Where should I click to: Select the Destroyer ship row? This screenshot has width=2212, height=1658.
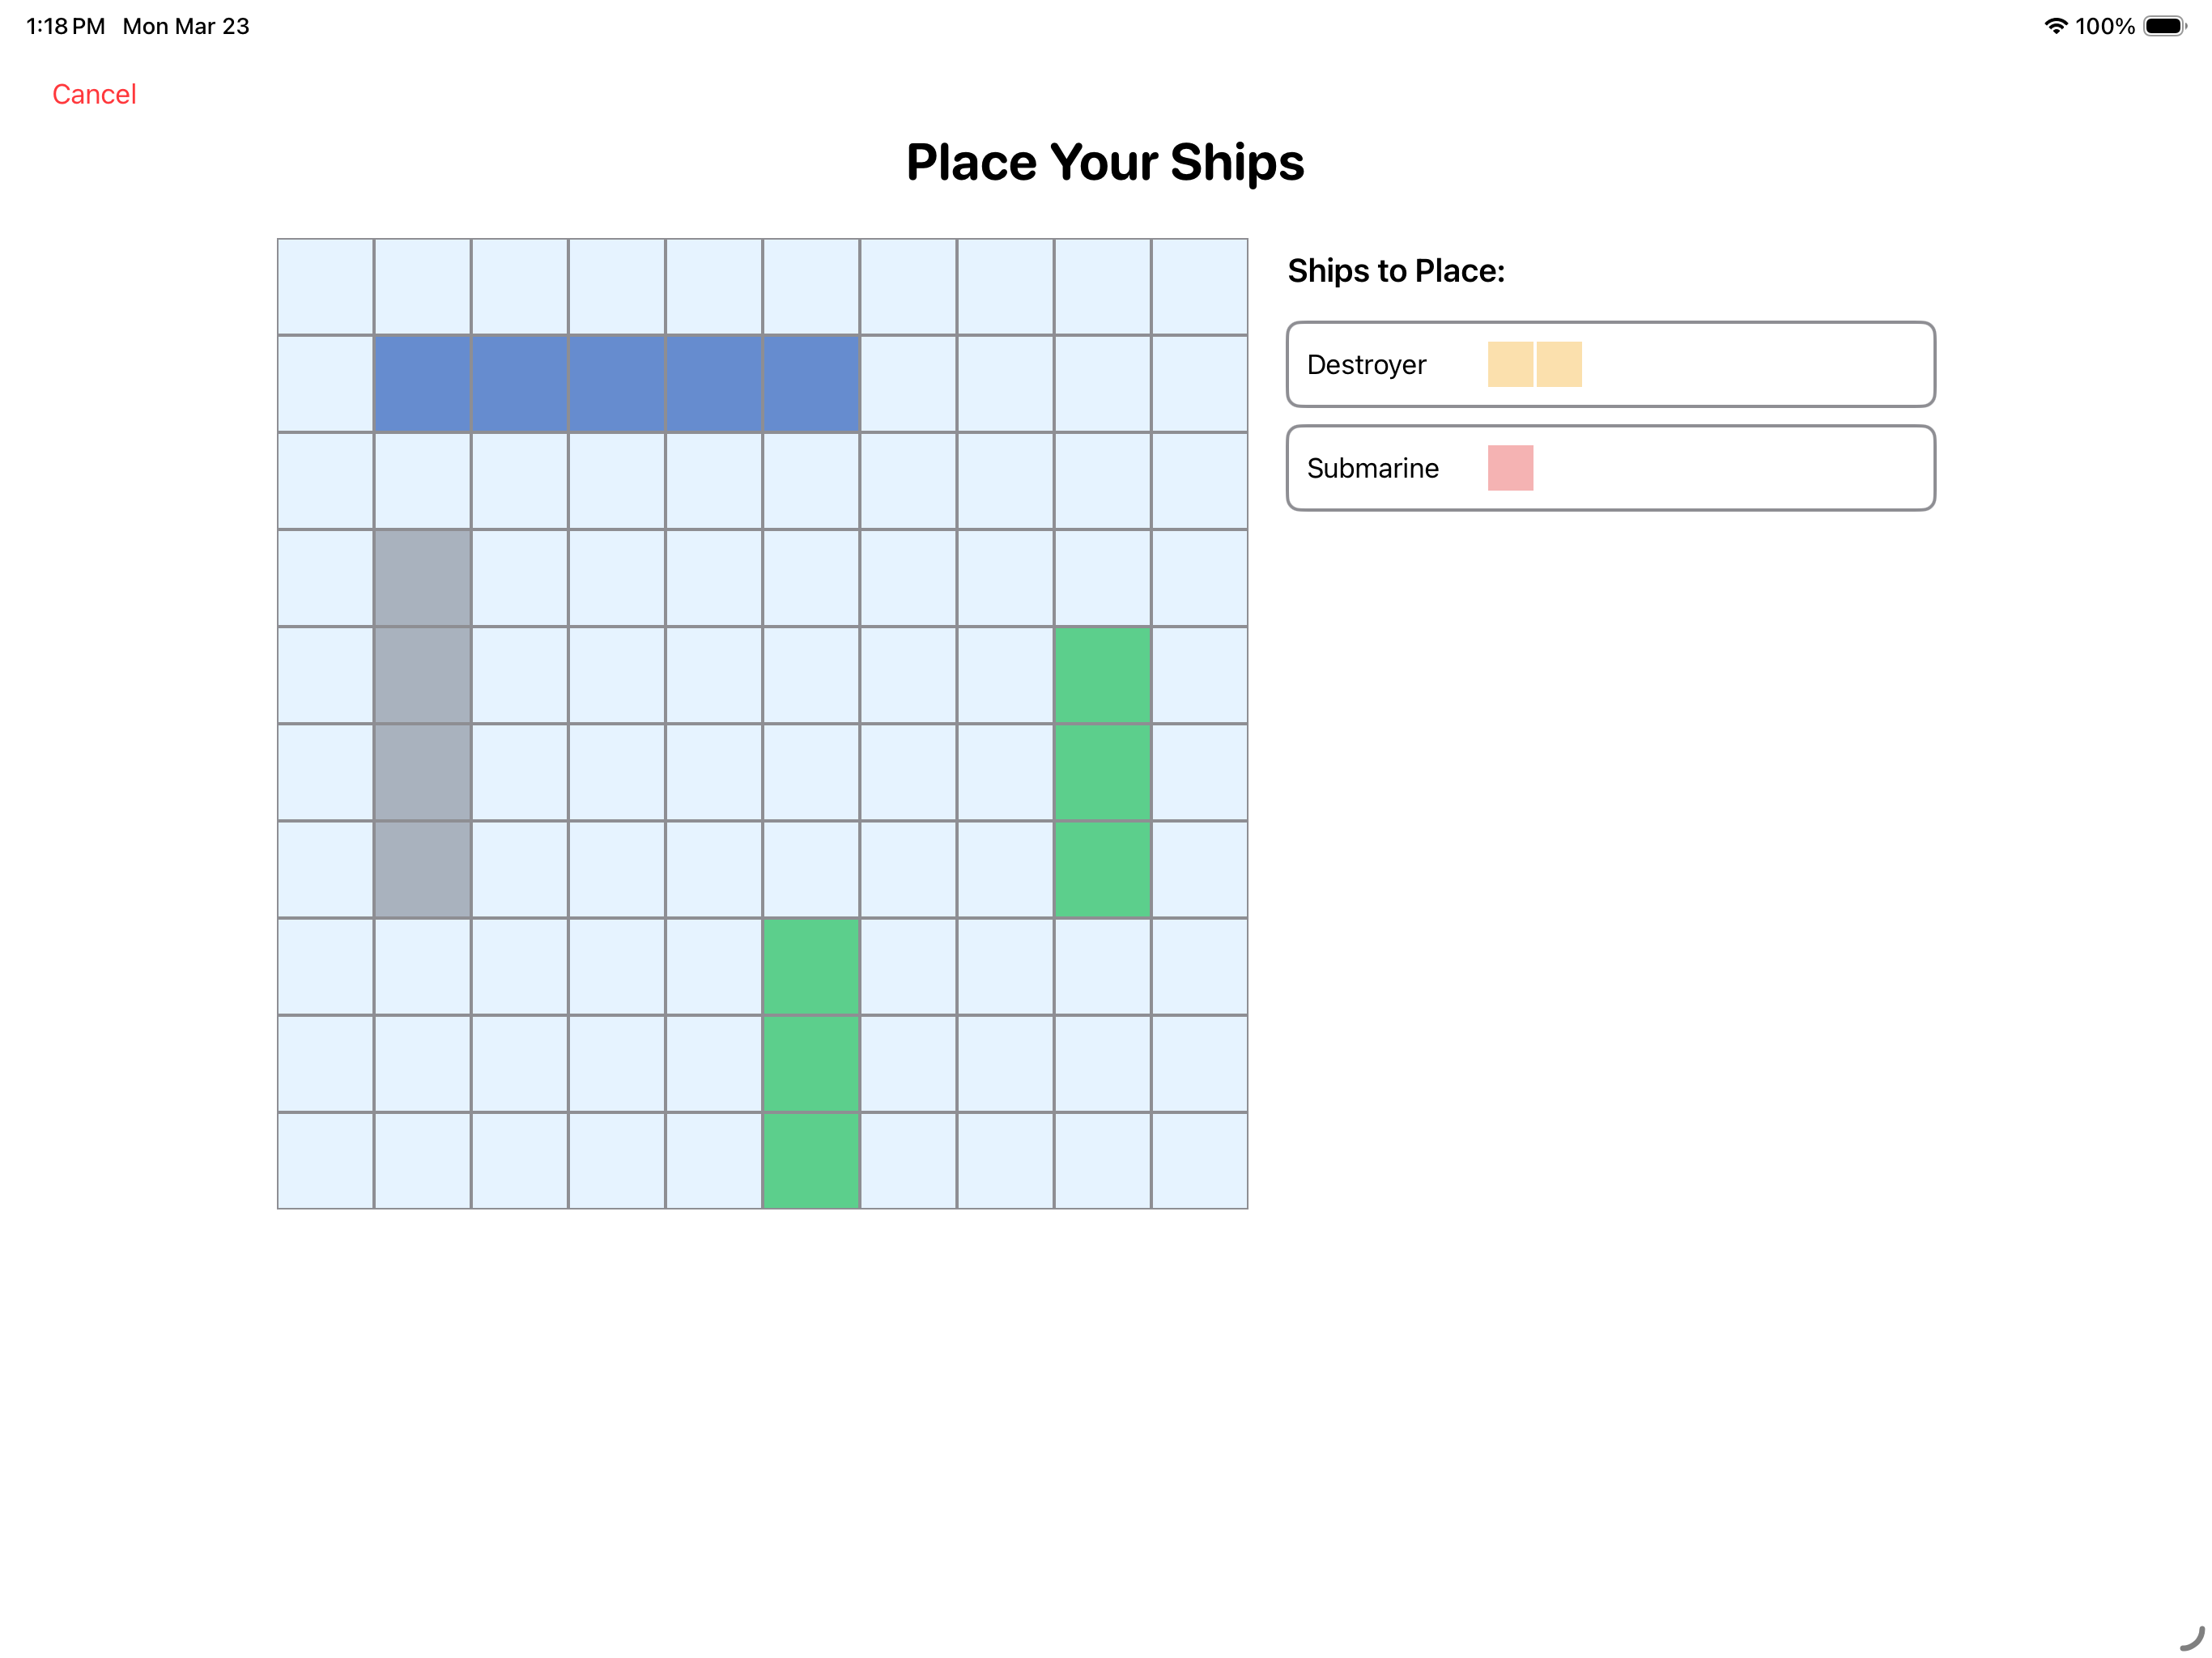pyautogui.click(x=1610, y=364)
